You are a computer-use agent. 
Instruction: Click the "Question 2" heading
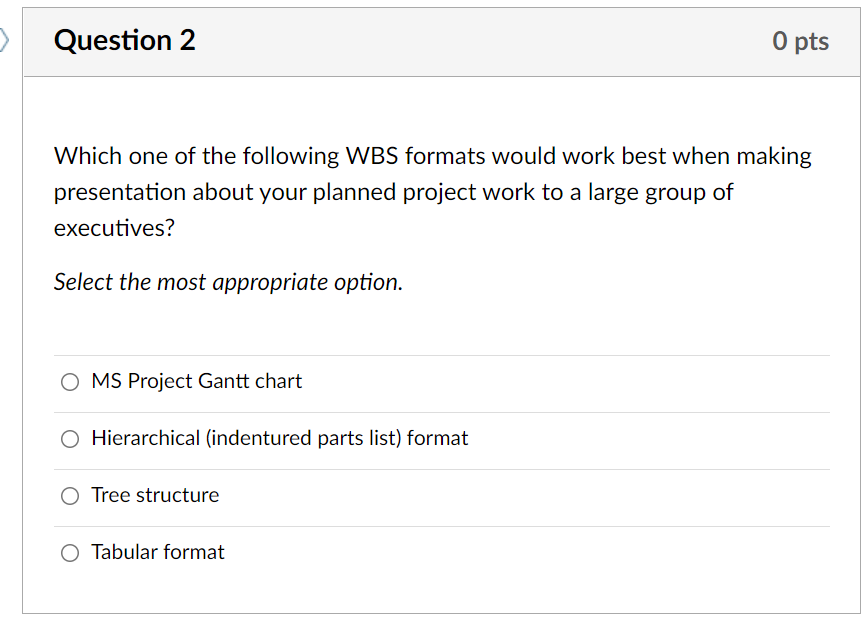pyautogui.click(x=124, y=41)
